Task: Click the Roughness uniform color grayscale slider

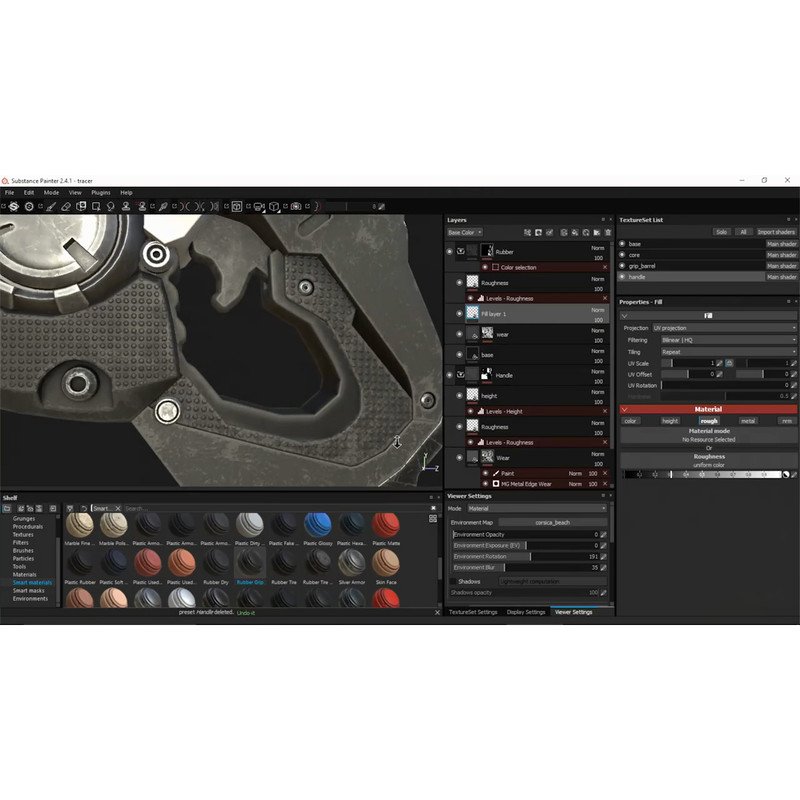Action: (702, 474)
